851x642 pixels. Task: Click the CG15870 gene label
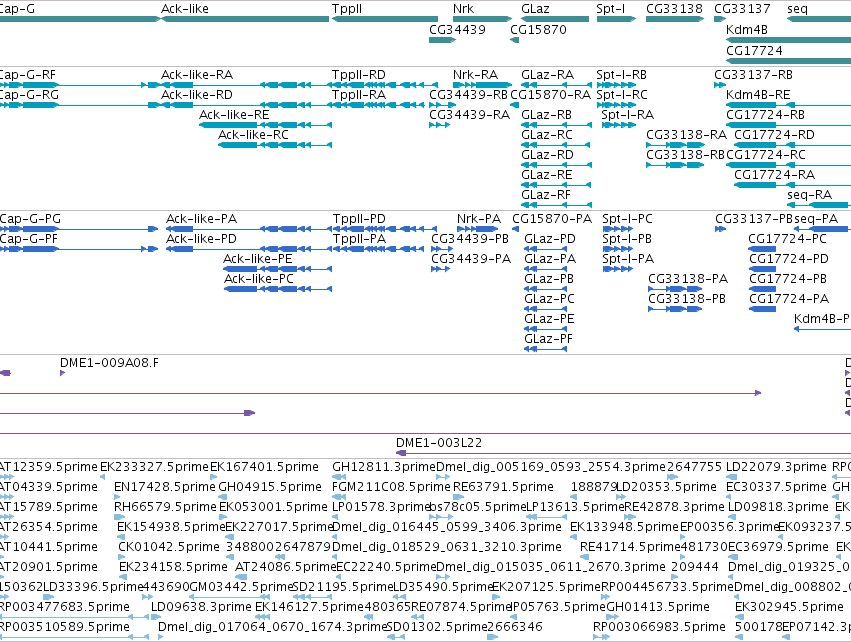pos(538,30)
